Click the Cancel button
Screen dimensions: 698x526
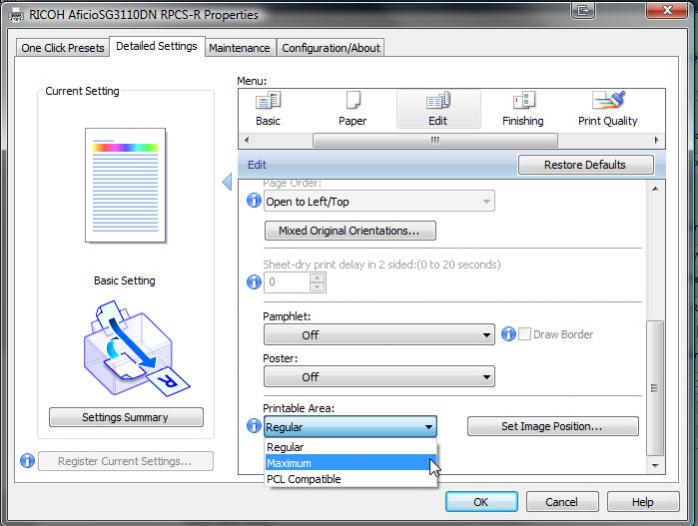(562, 502)
